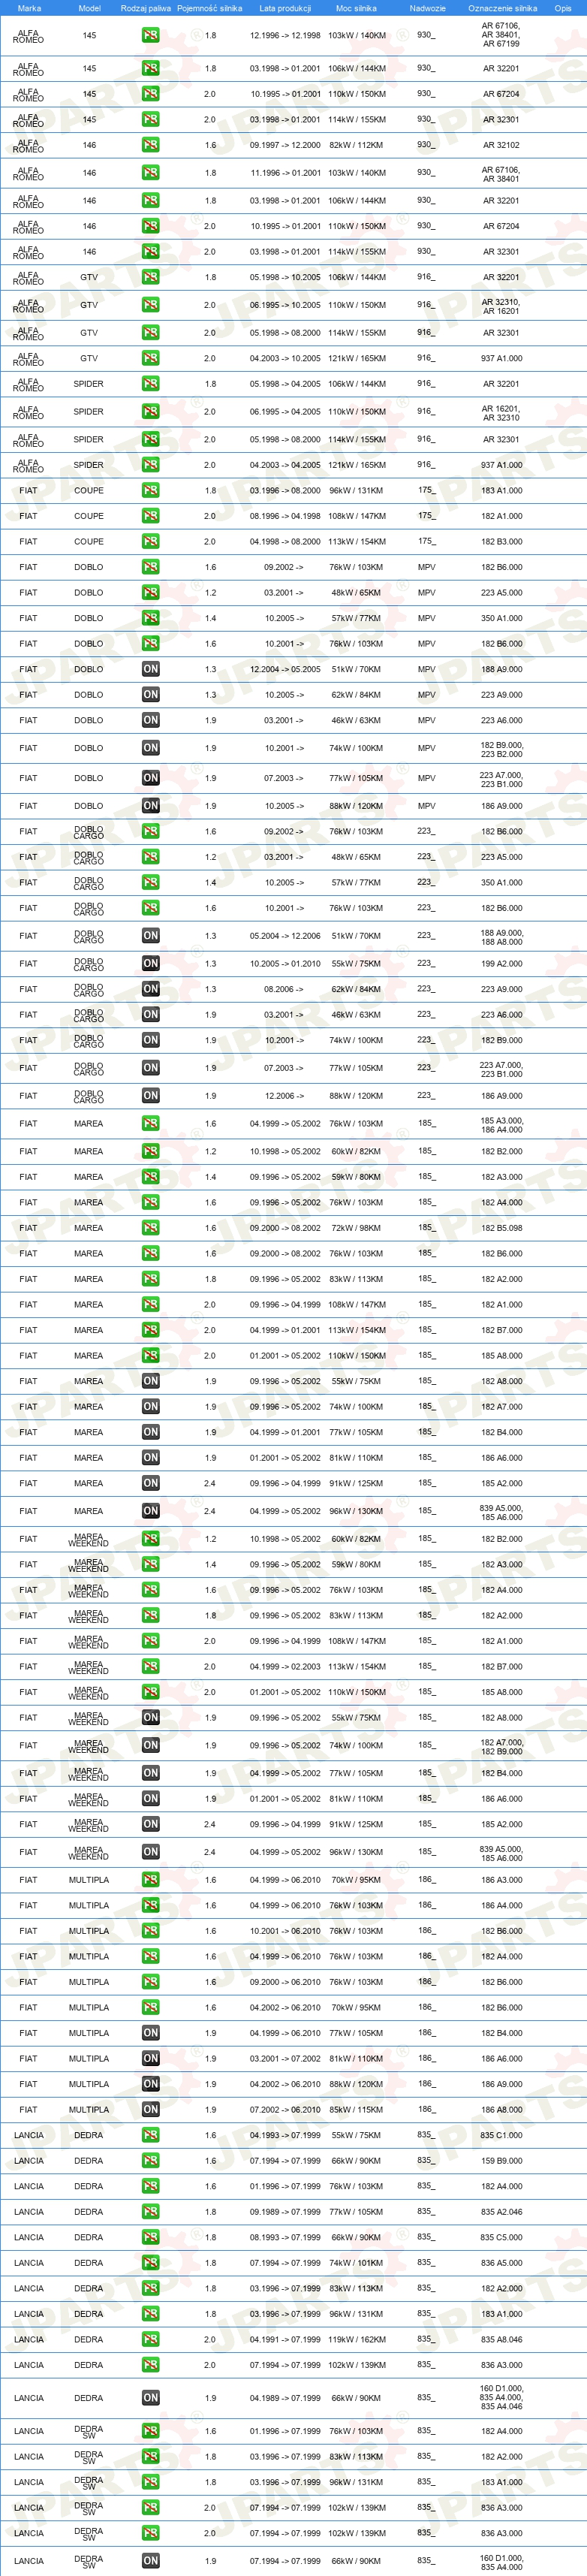Click the petrol icon for Alfa Romeo 146 1.6
Image resolution: width=587 pixels, height=2576 pixels.
pyautogui.click(x=150, y=145)
